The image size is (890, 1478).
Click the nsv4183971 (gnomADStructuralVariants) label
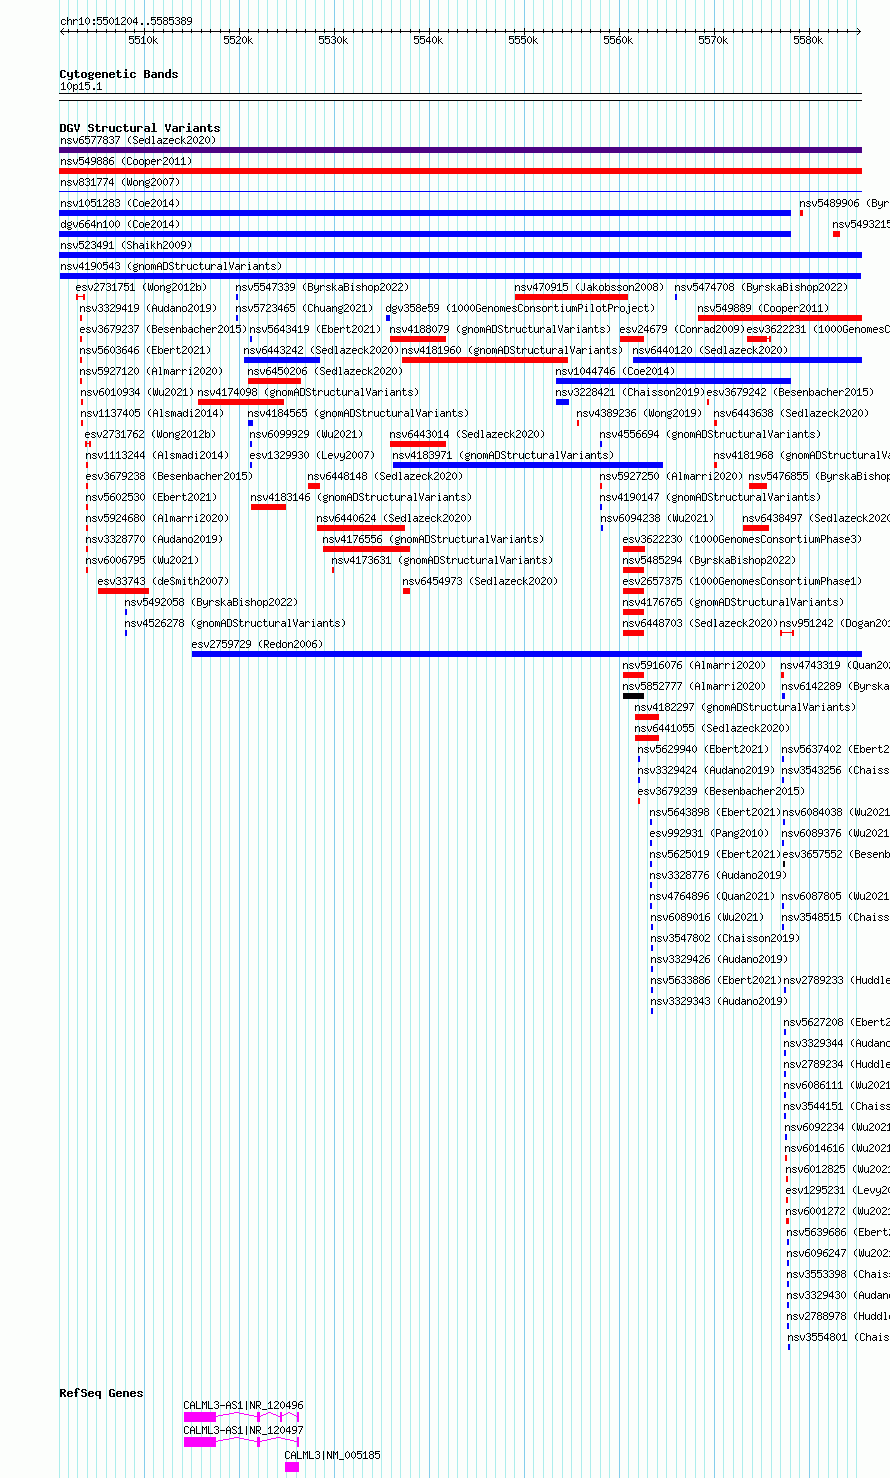click(x=503, y=455)
